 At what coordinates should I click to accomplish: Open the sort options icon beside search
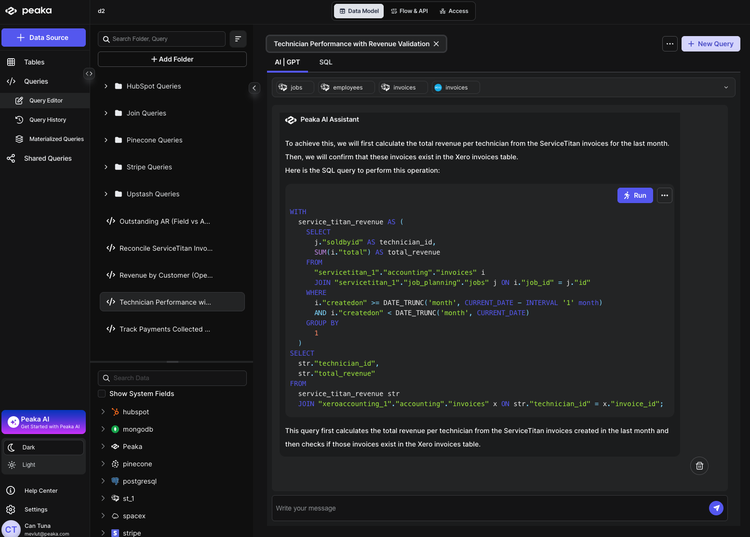(238, 39)
